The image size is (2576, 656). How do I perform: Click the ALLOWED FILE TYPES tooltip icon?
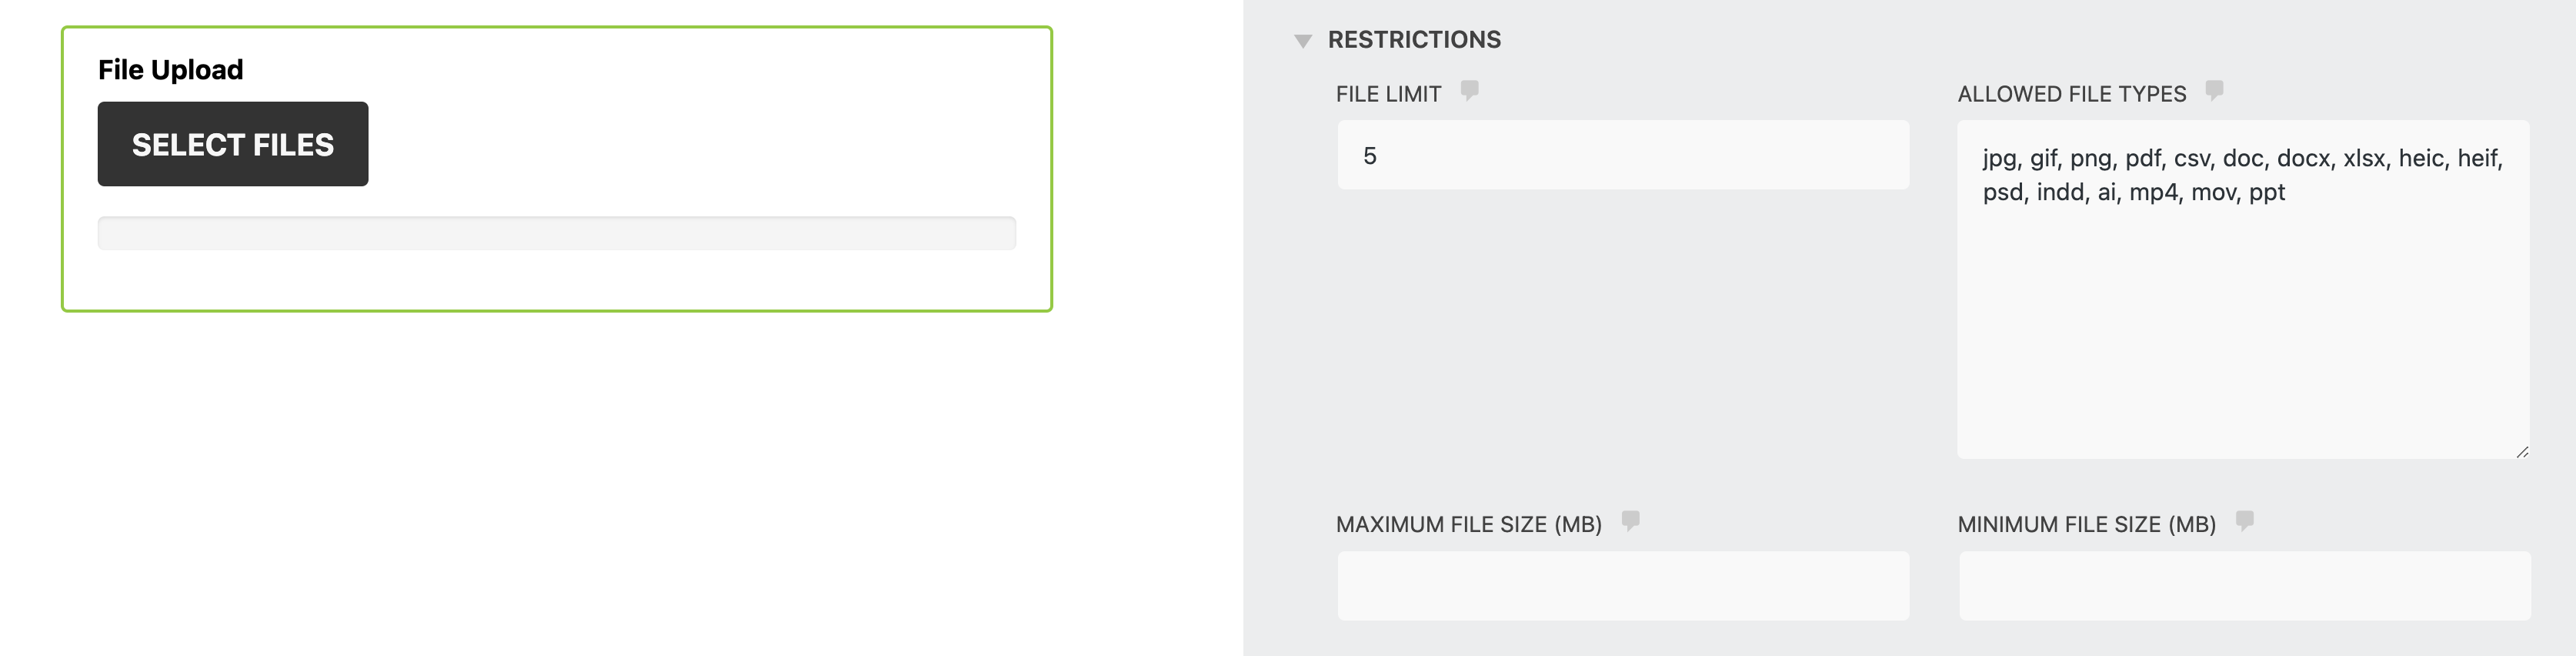(2215, 92)
